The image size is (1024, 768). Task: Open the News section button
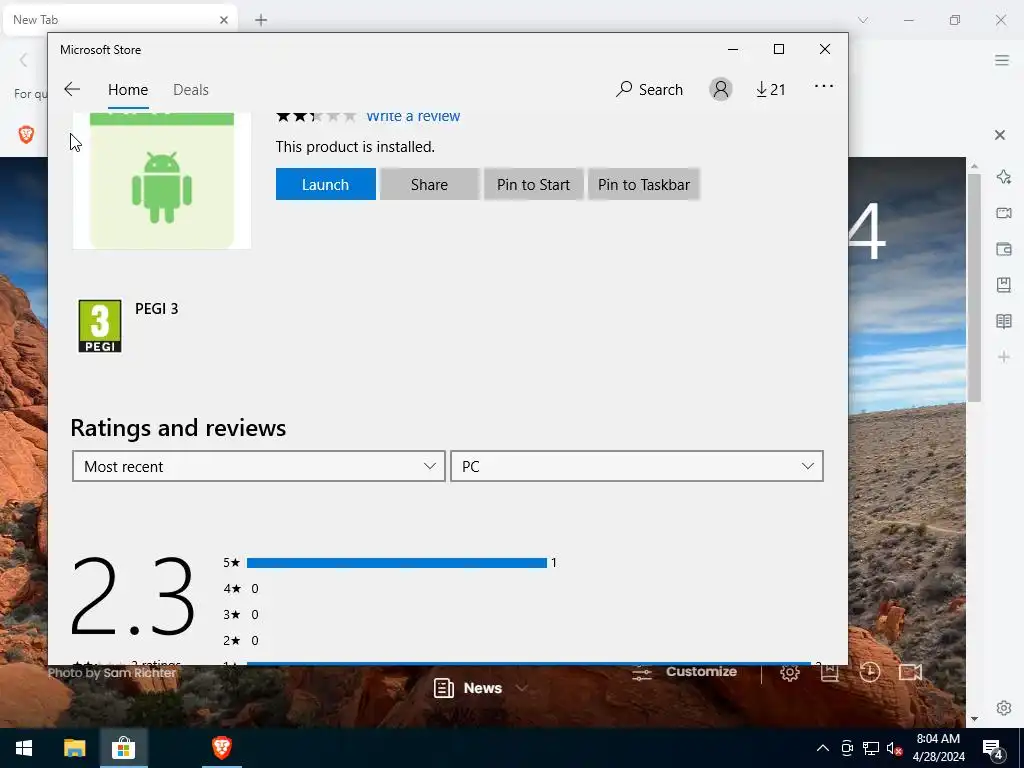point(468,688)
